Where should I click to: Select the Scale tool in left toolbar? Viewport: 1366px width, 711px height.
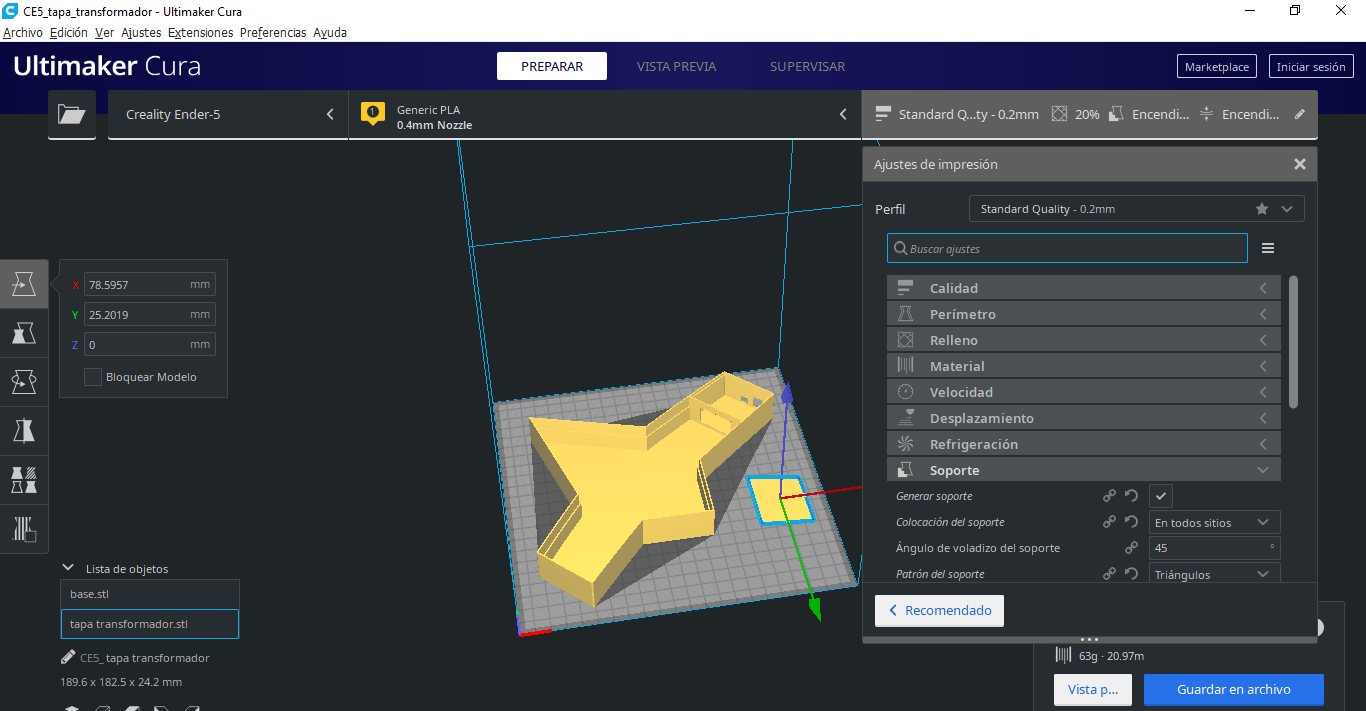point(24,333)
